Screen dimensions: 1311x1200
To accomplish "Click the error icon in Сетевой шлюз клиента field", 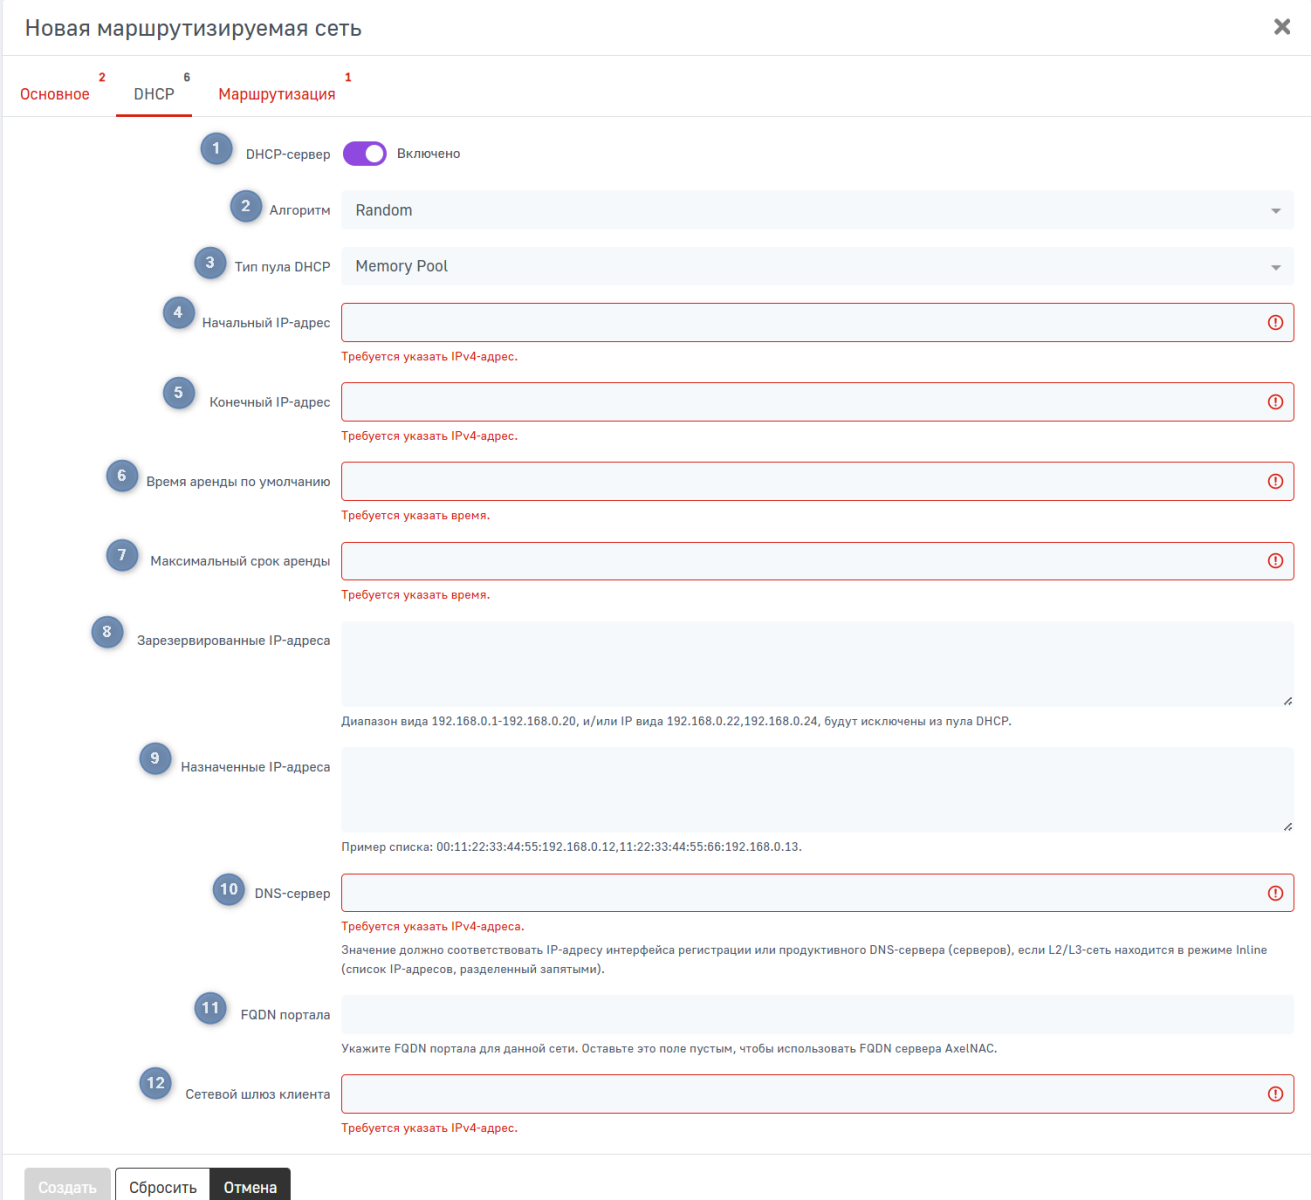I will (1275, 1094).
